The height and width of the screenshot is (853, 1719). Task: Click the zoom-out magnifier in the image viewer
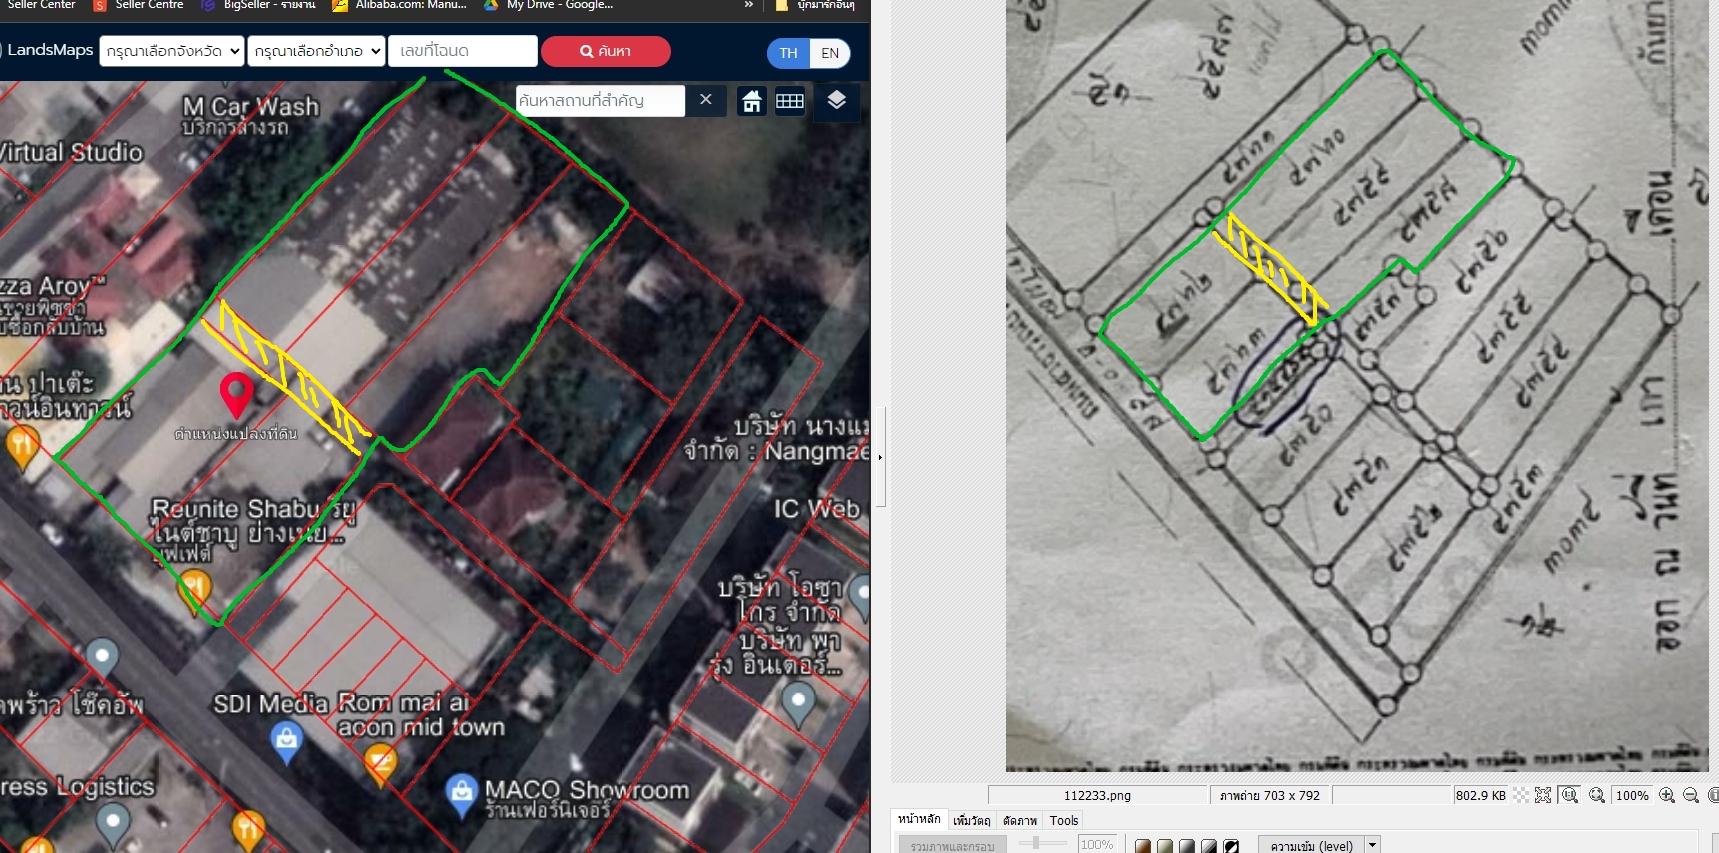[x=1691, y=795]
